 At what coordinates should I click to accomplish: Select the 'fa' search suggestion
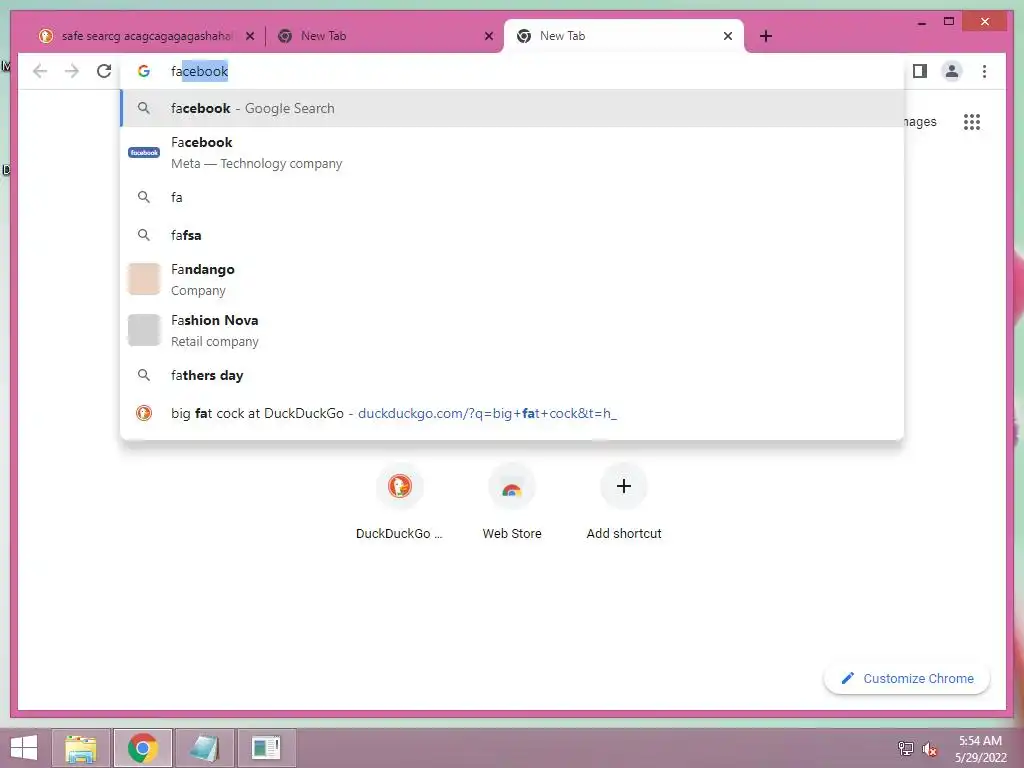click(x=512, y=197)
